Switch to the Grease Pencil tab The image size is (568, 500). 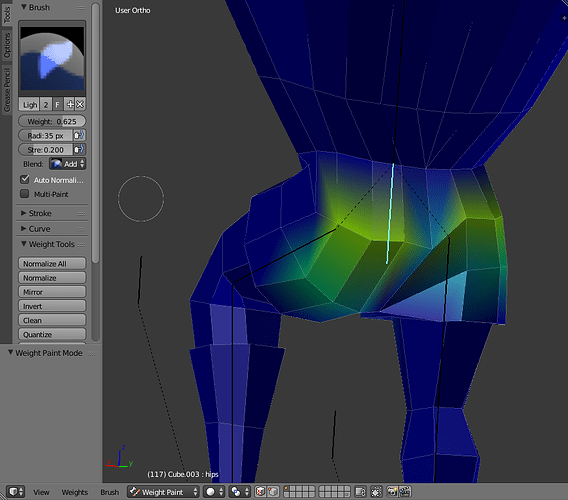[7, 89]
